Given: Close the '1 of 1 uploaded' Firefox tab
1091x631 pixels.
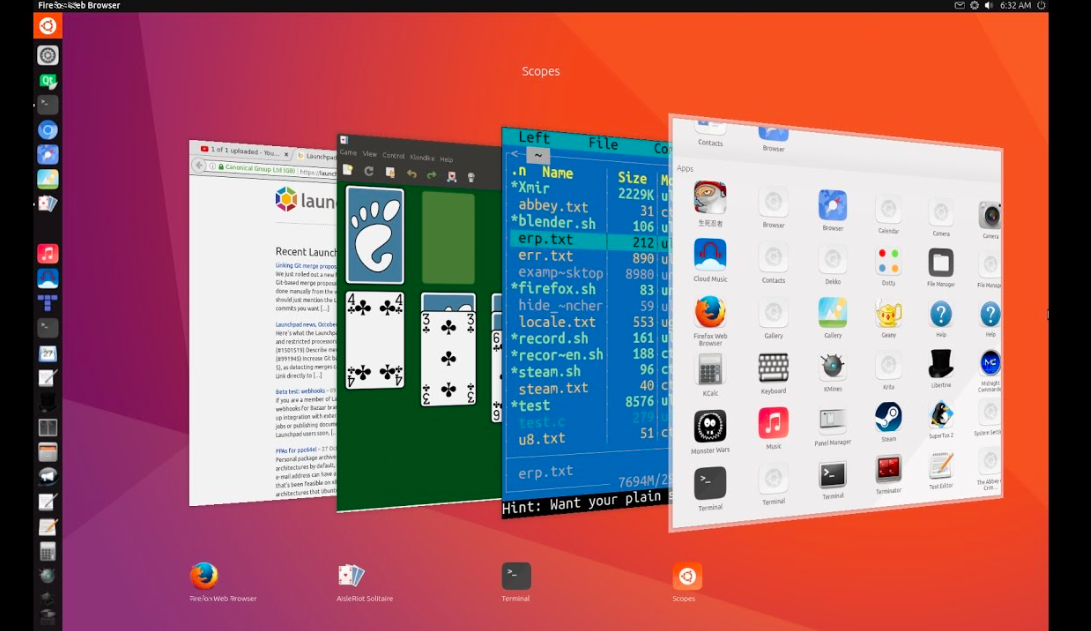Looking at the screenshot, I should 286,154.
